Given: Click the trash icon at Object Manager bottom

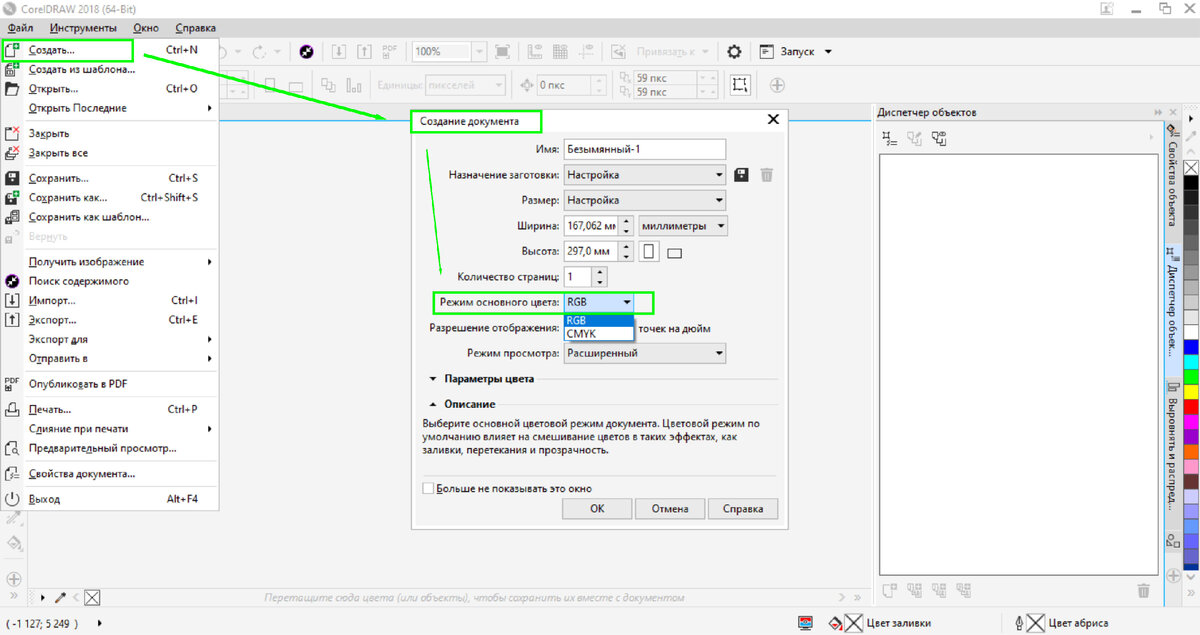Looking at the screenshot, I should tap(1144, 590).
